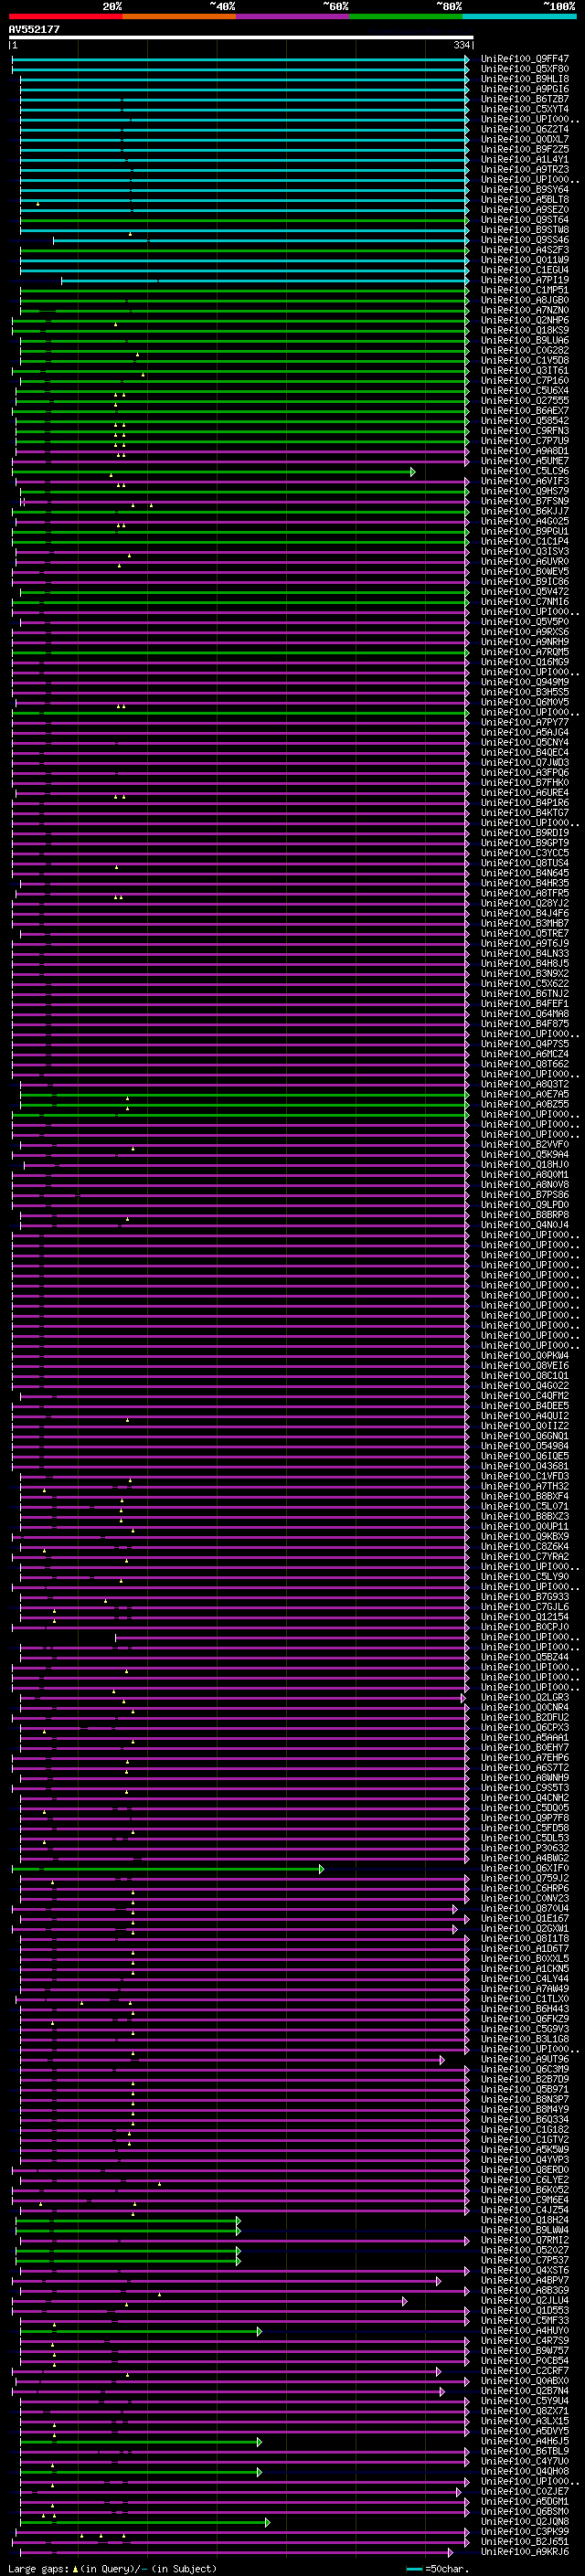Screen dimensions: 585x2576
Task: Click the UniRef100_A4QUI2 label
Action: pyautogui.click(x=525, y=1416)
